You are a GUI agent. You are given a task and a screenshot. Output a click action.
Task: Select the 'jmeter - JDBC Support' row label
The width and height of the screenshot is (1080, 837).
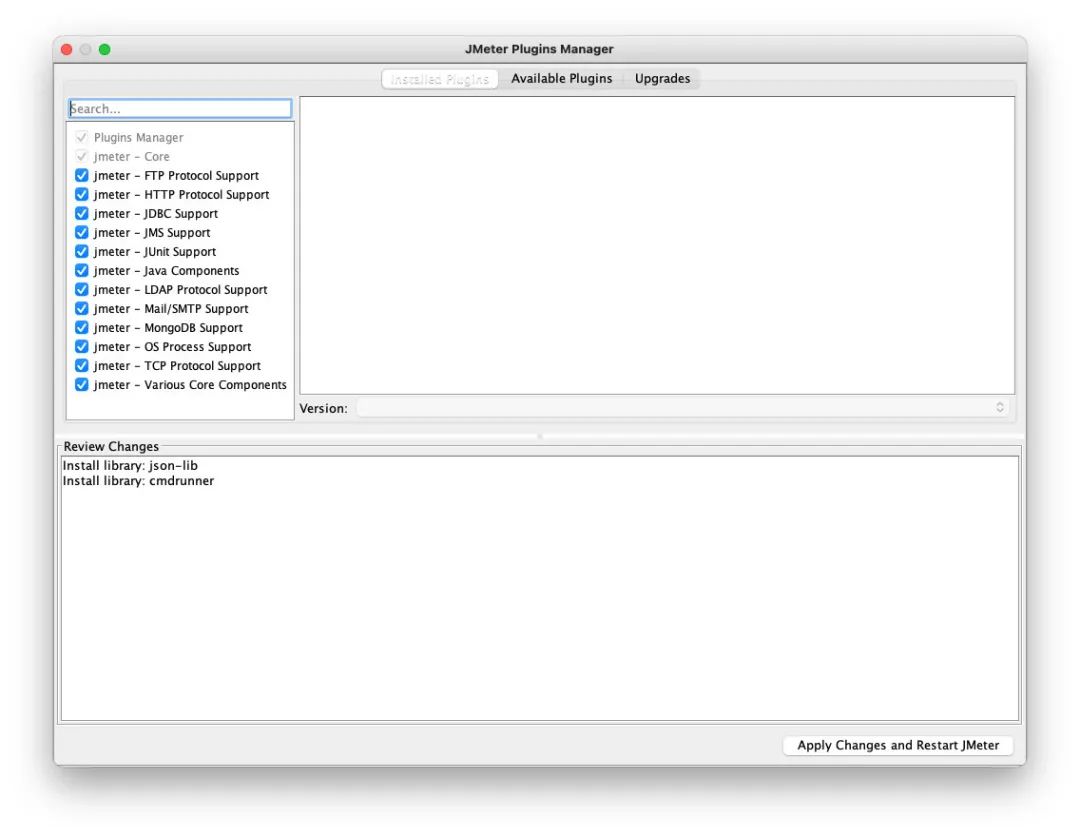pyautogui.click(x=156, y=214)
